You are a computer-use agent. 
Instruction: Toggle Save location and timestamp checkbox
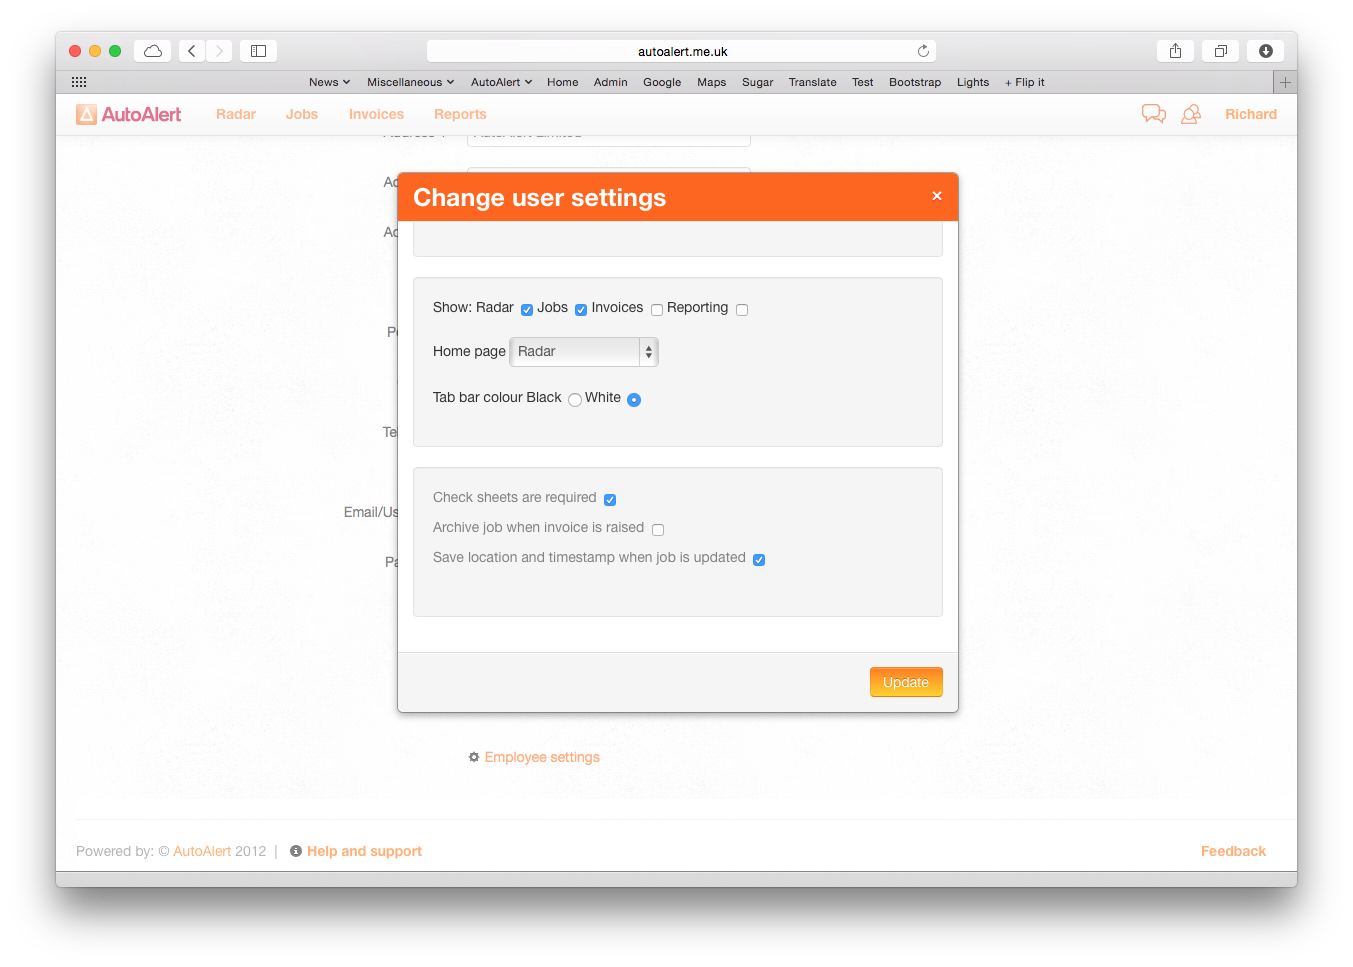pyautogui.click(x=759, y=560)
